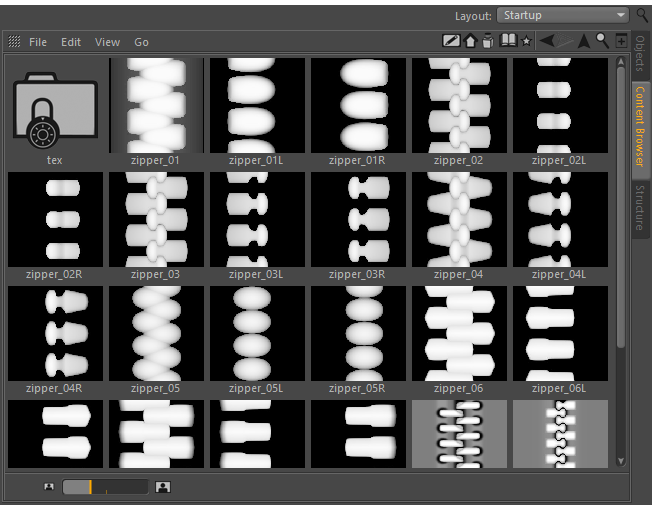Select the zipper_04 thumbnail
652x505 pixels.
459,219
